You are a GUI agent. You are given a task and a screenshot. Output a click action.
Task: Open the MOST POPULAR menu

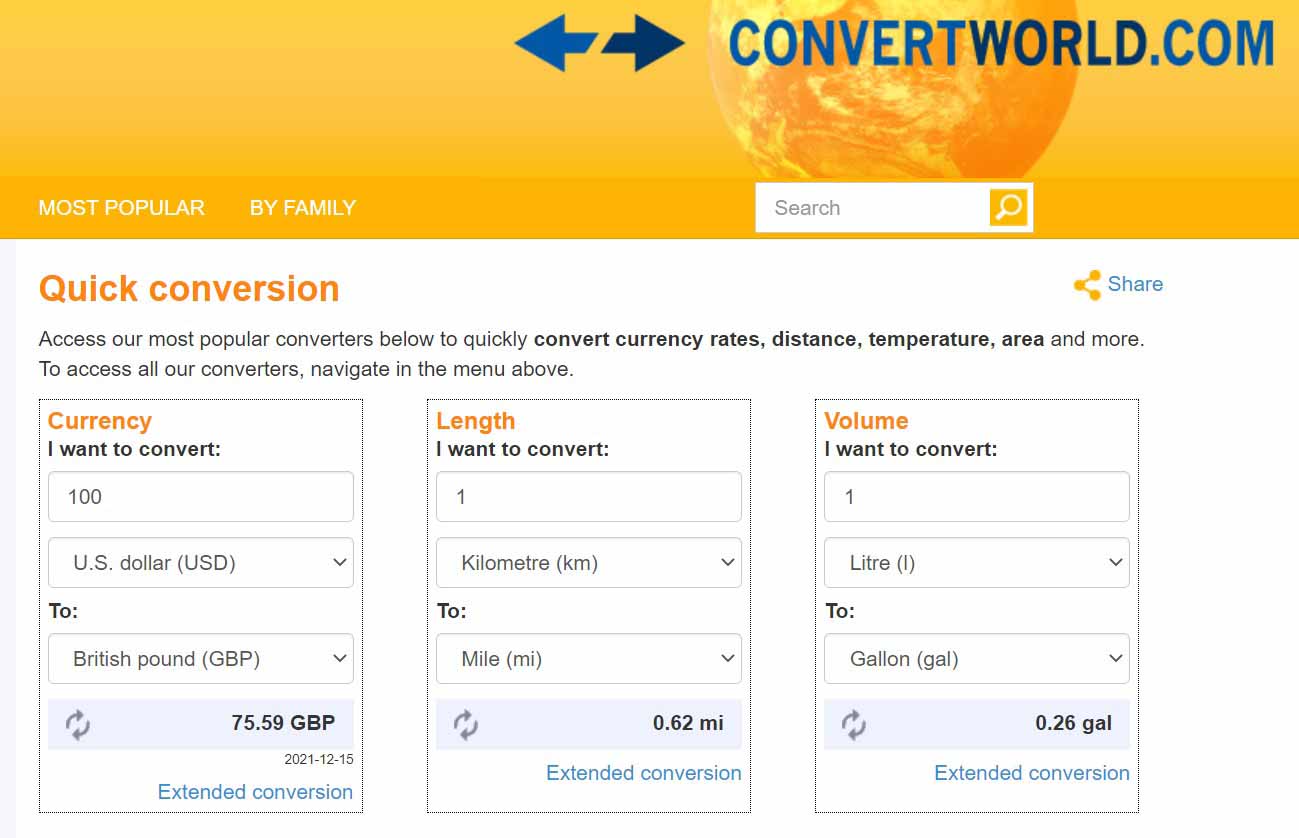(121, 208)
